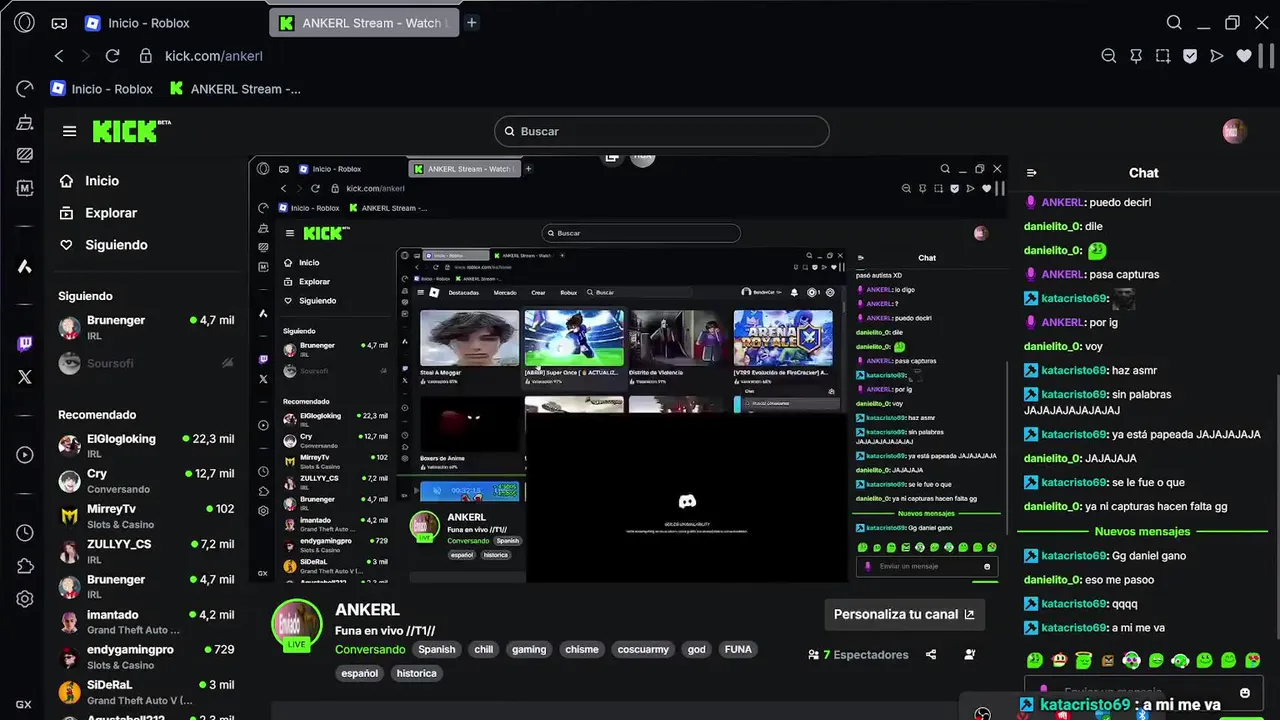Open the GX Mods icon in sidebar
The height and width of the screenshot is (720, 1280).
(25, 188)
